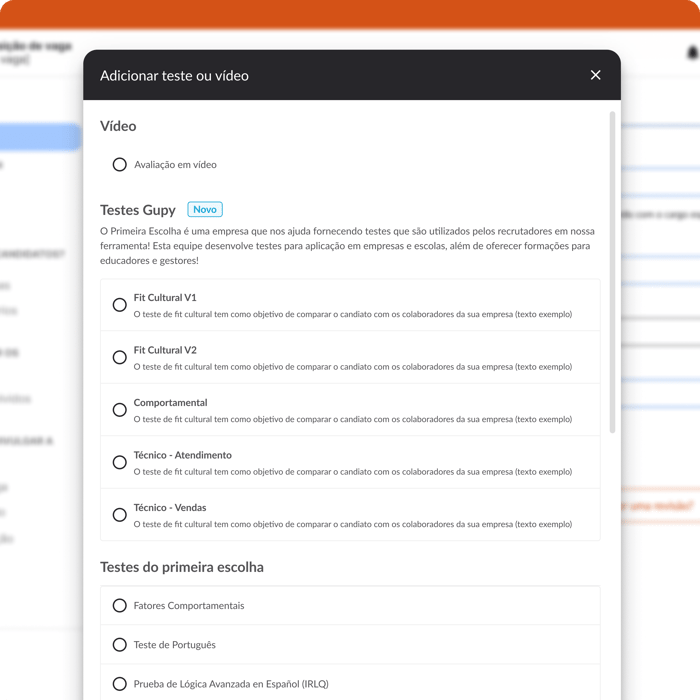Click the highlighted blue sidebar item behind dialog

pyautogui.click(x=40, y=137)
